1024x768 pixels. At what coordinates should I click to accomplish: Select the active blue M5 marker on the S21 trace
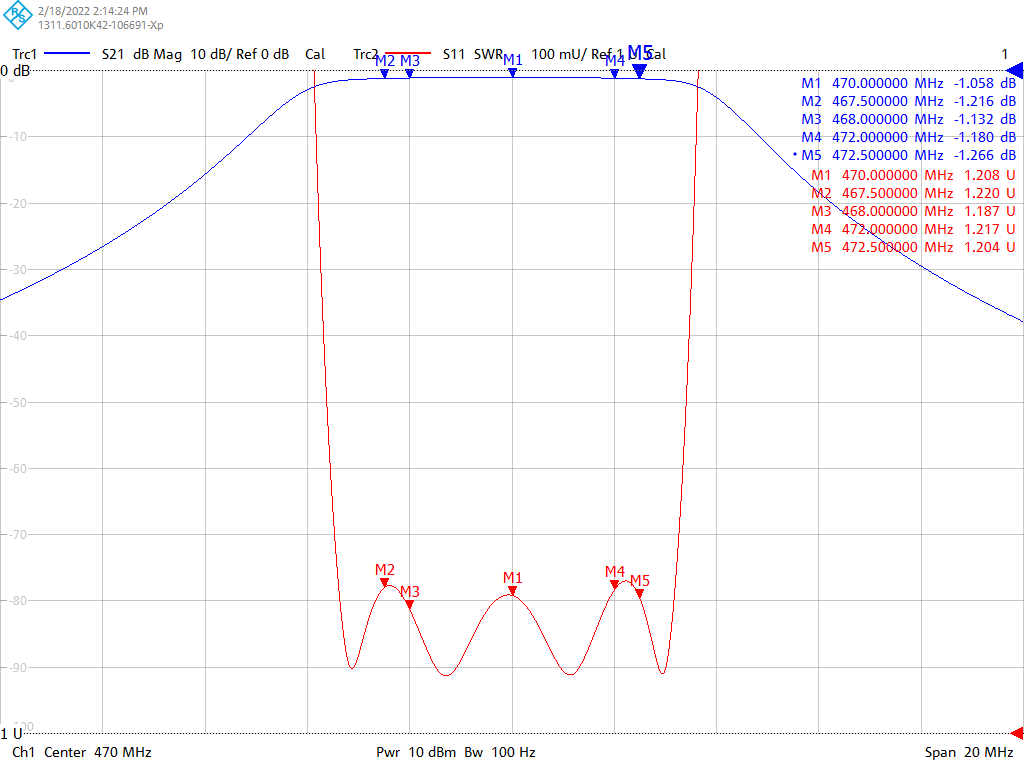coord(639,71)
